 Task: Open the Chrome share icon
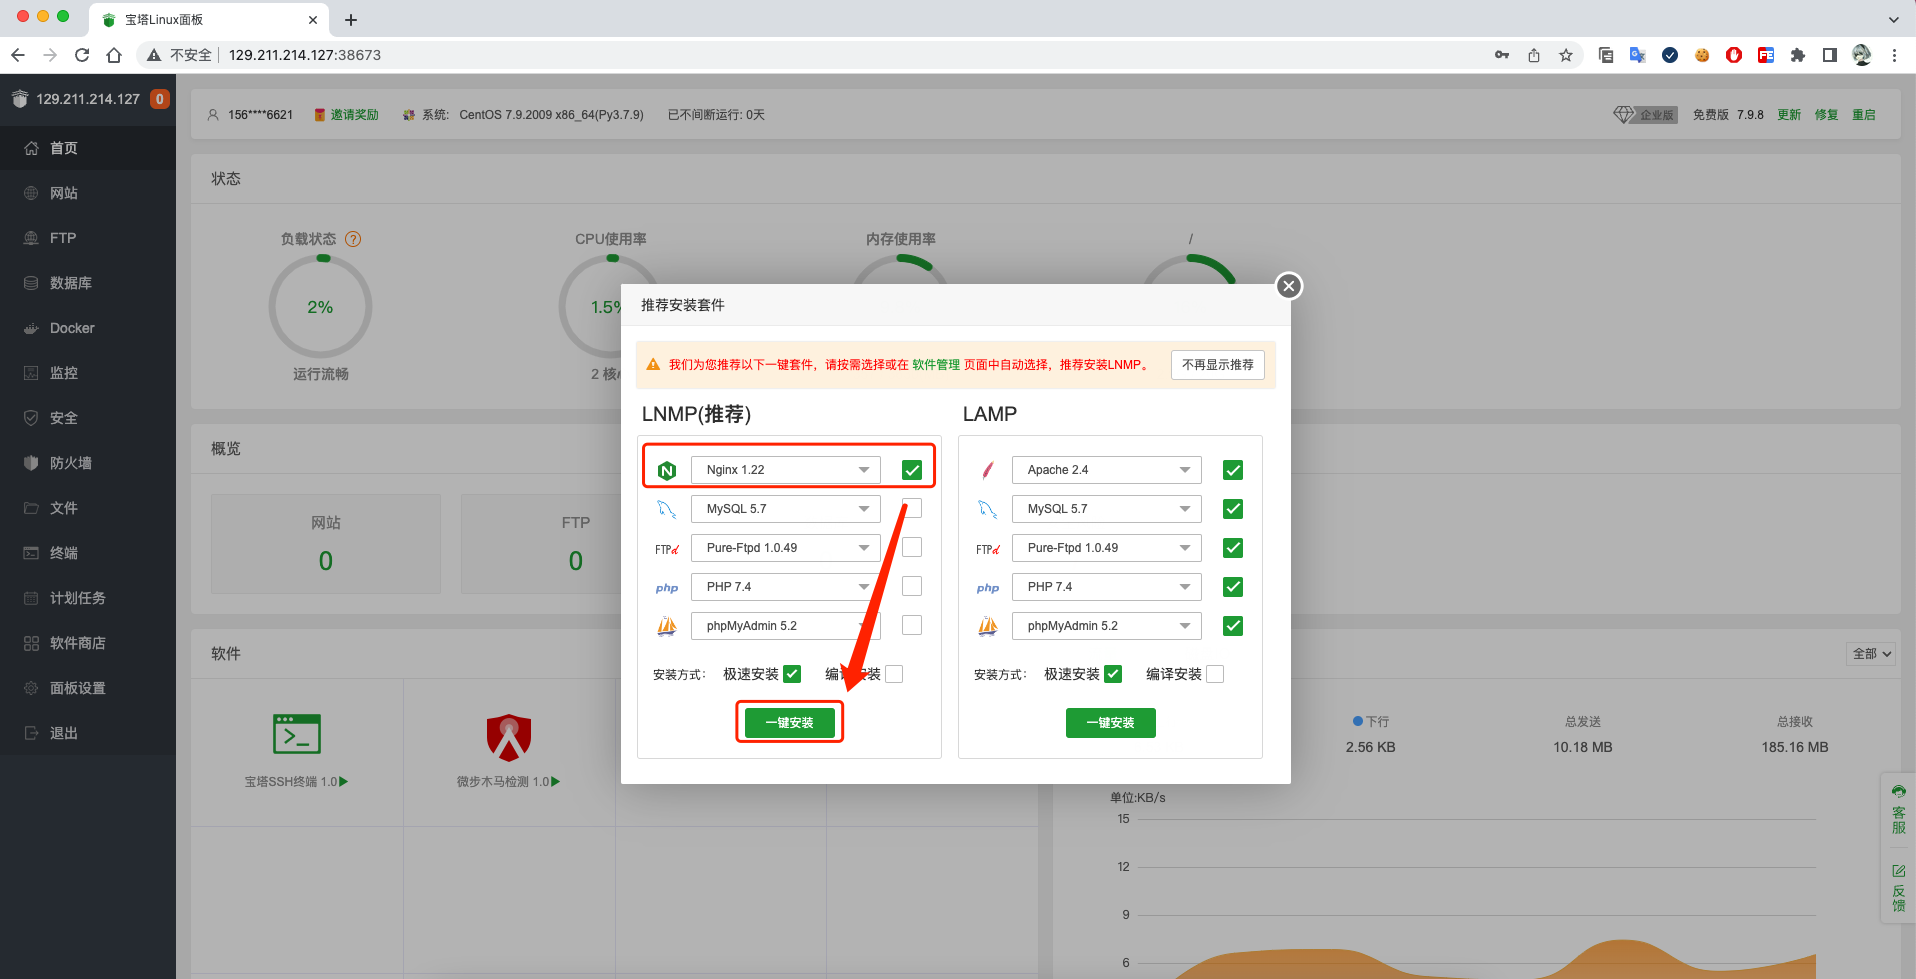pos(1534,55)
